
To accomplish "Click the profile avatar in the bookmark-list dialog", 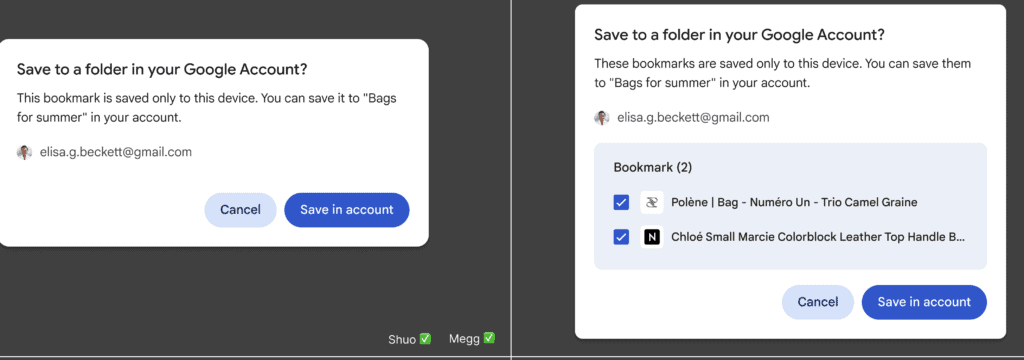I will pos(601,118).
